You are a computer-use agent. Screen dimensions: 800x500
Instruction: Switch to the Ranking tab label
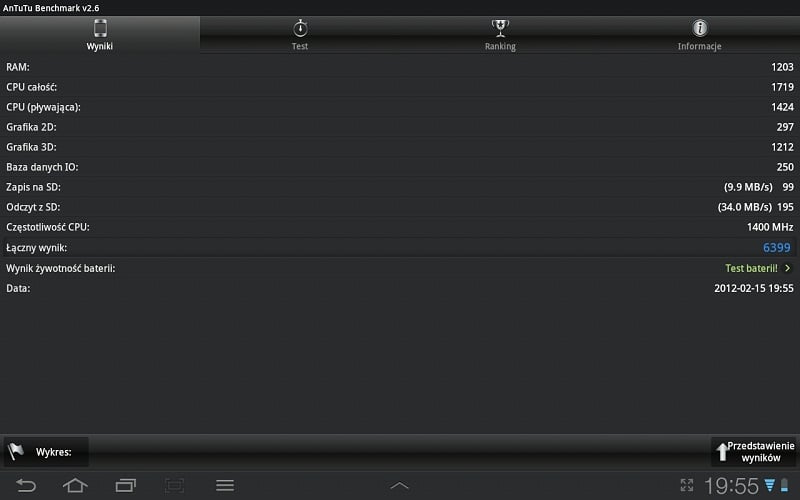pos(500,46)
